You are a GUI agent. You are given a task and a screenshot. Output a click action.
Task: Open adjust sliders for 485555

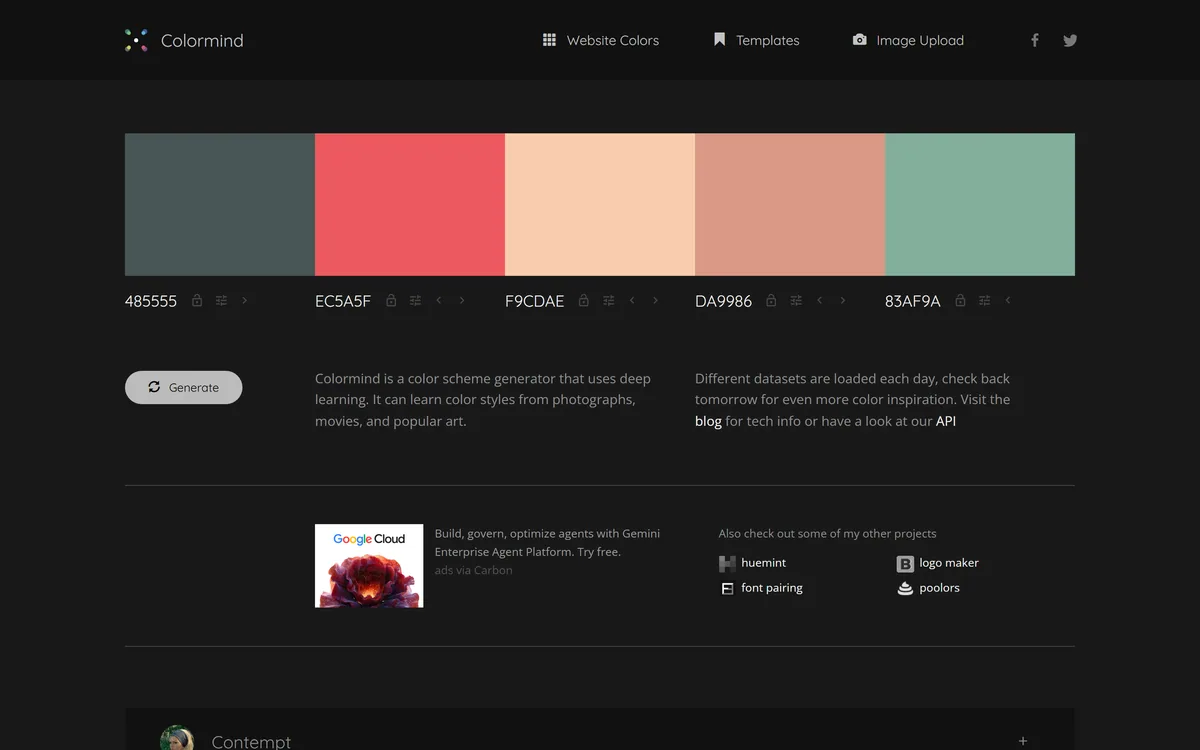(221, 300)
